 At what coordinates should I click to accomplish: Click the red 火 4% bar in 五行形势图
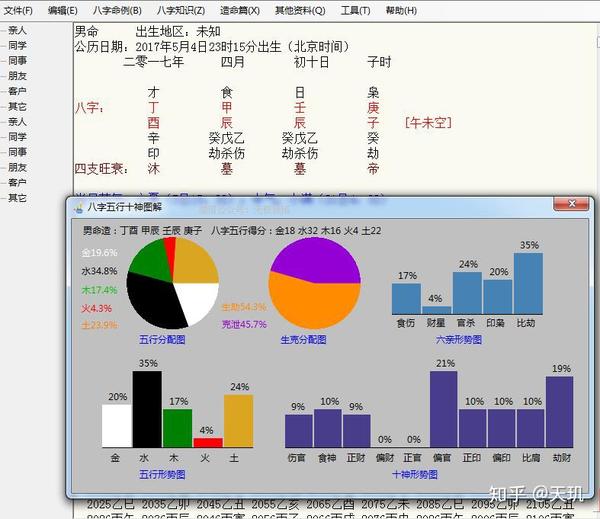[x=208, y=442]
